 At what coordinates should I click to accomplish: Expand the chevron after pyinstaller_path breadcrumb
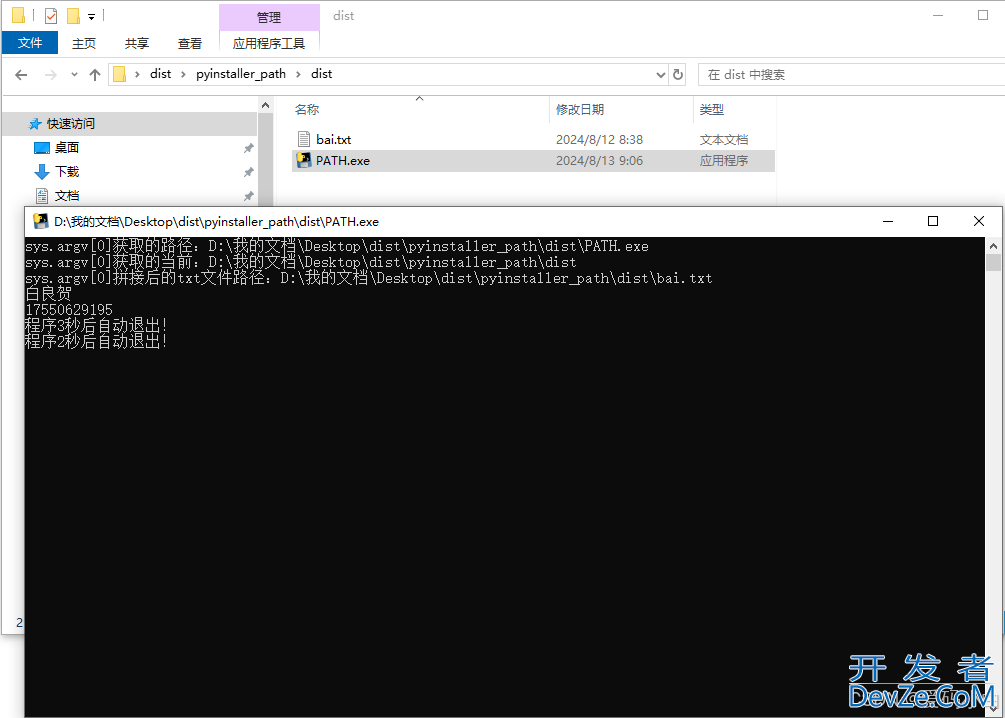click(x=298, y=74)
